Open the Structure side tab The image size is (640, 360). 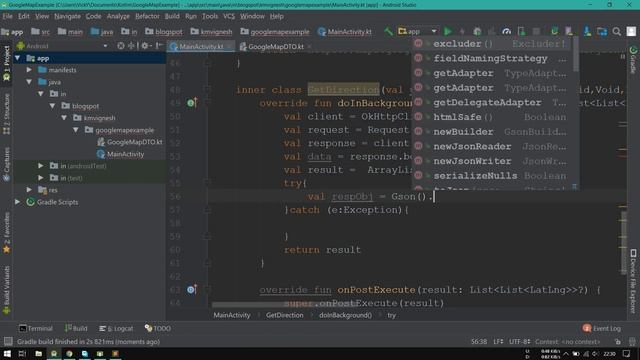(x=6, y=114)
